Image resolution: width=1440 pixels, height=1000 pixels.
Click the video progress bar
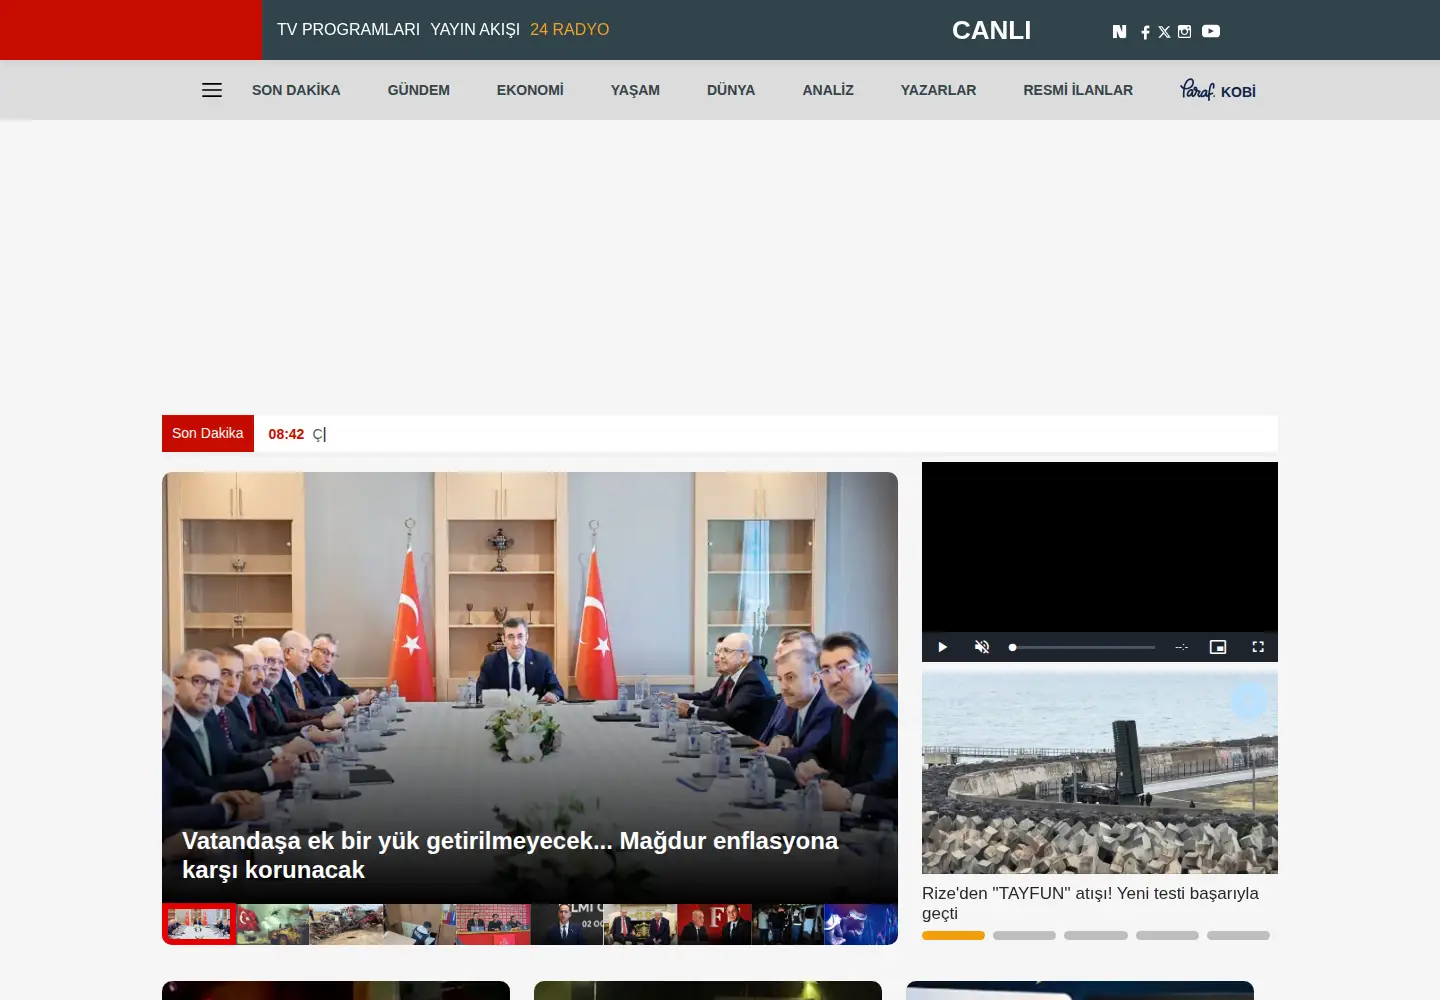[1083, 647]
